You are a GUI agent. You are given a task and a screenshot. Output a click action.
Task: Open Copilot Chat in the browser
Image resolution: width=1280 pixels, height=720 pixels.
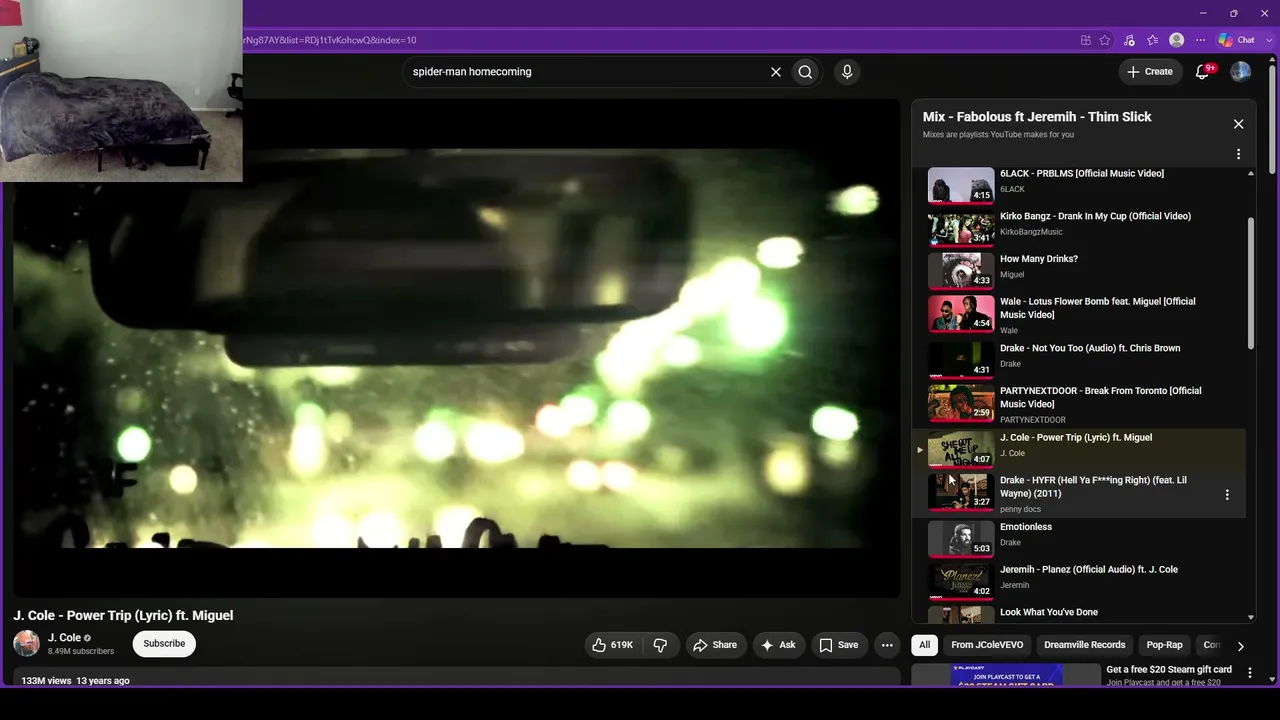point(1237,40)
